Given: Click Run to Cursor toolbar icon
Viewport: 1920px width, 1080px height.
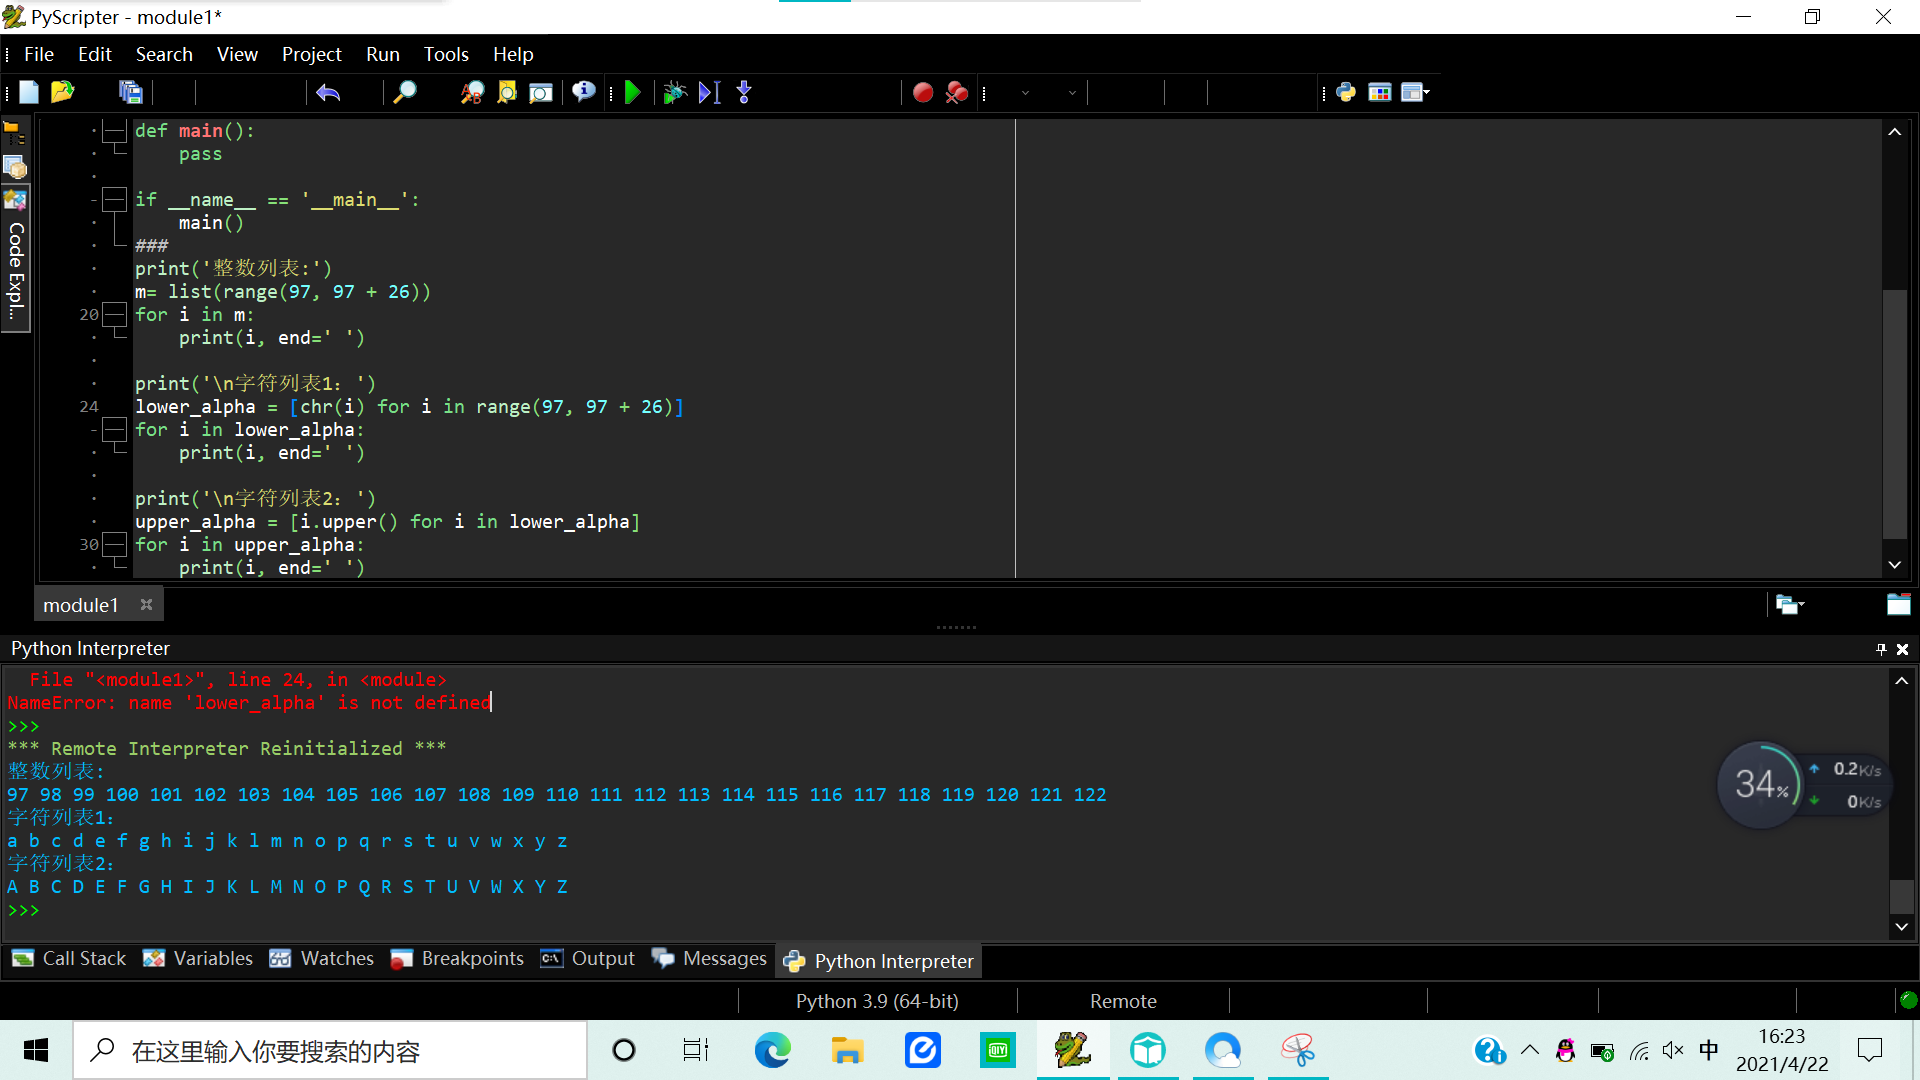Looking at the screenshot, I should point(709,93).
